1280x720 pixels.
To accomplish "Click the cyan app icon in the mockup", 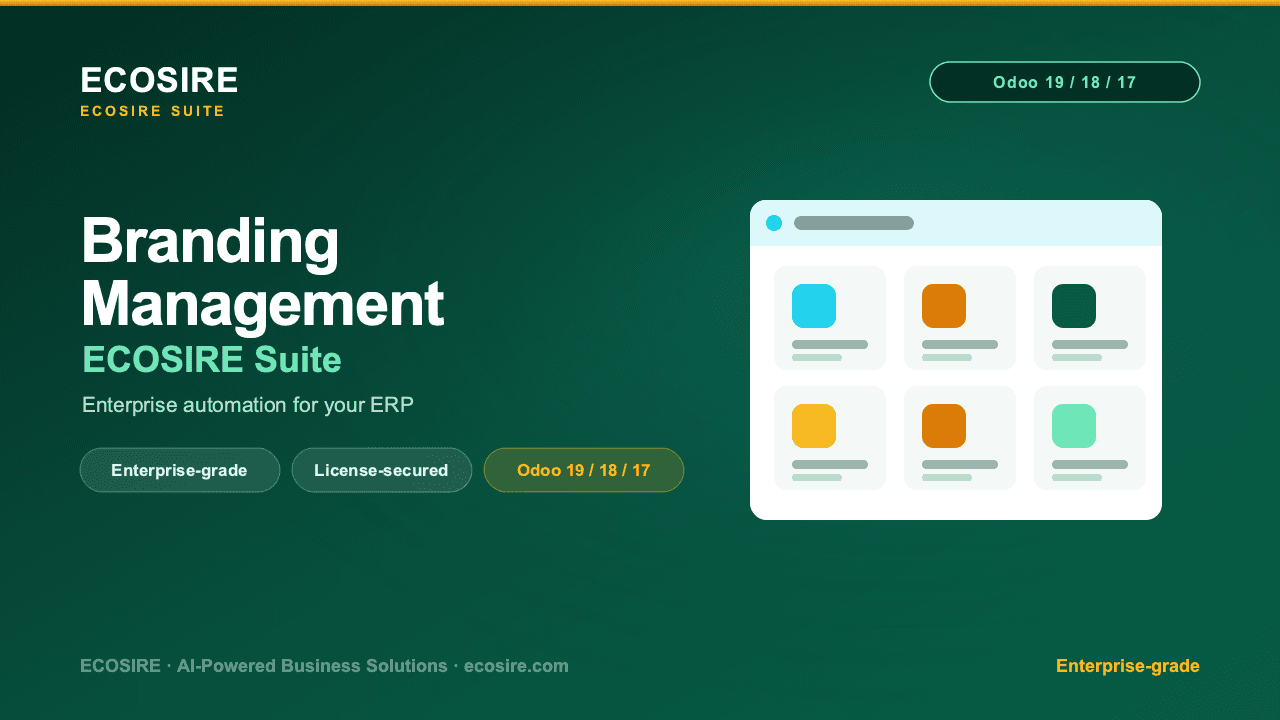I will pyautogui.click(x=814, y=306).
